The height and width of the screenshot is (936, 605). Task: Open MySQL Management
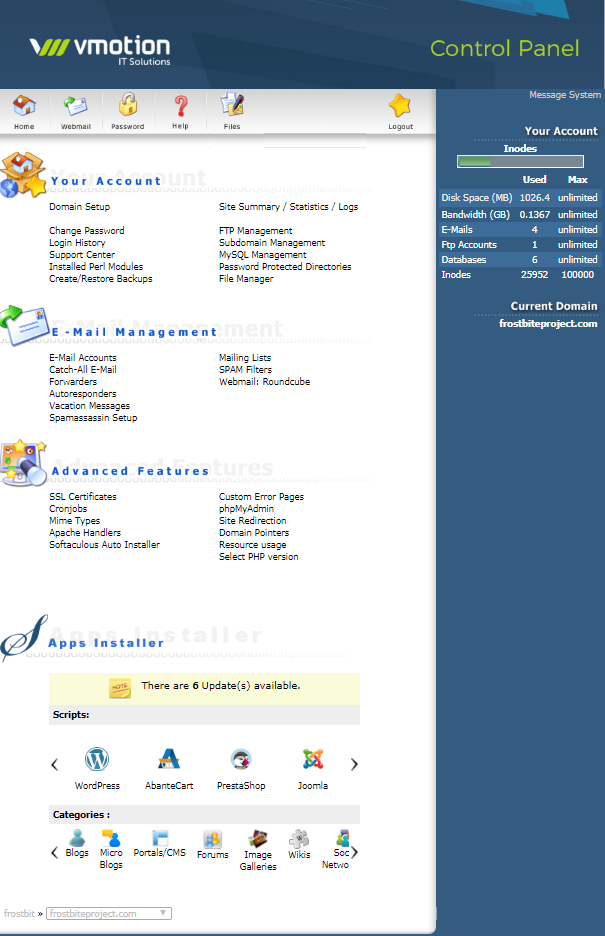coord(263,254)
